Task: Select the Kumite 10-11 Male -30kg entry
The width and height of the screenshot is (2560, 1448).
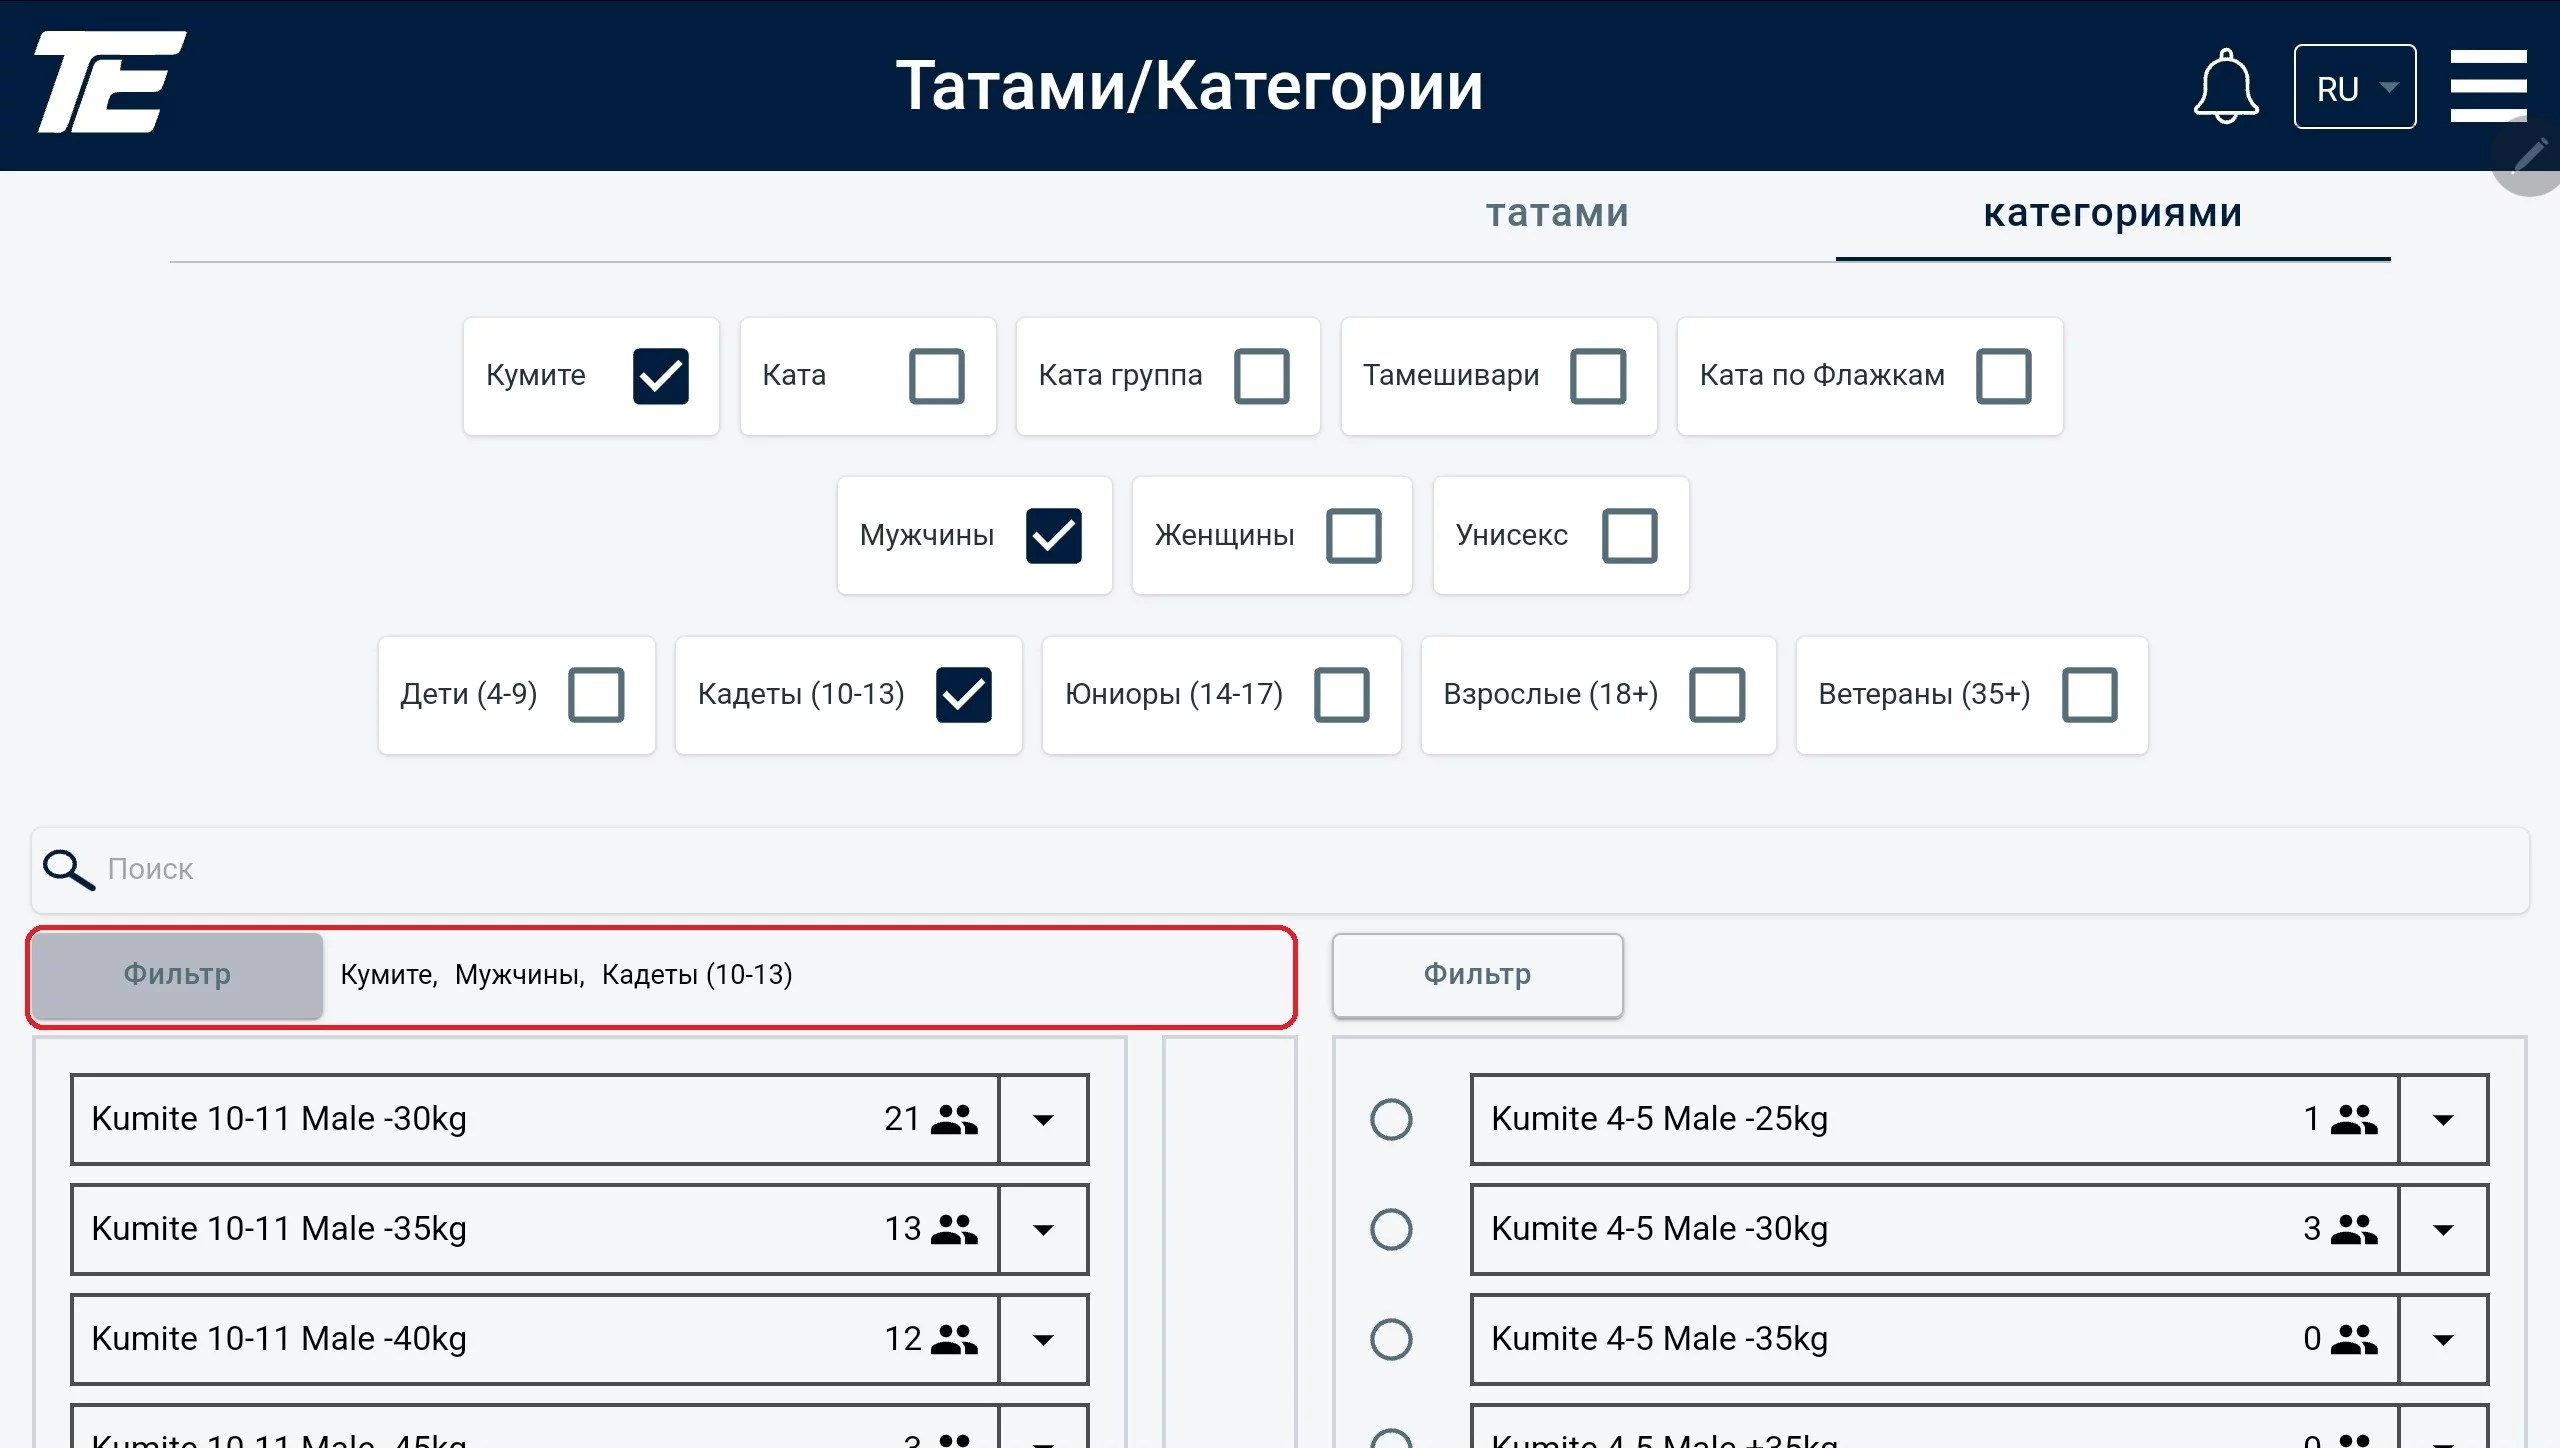Action: [x=535, y=1120]
